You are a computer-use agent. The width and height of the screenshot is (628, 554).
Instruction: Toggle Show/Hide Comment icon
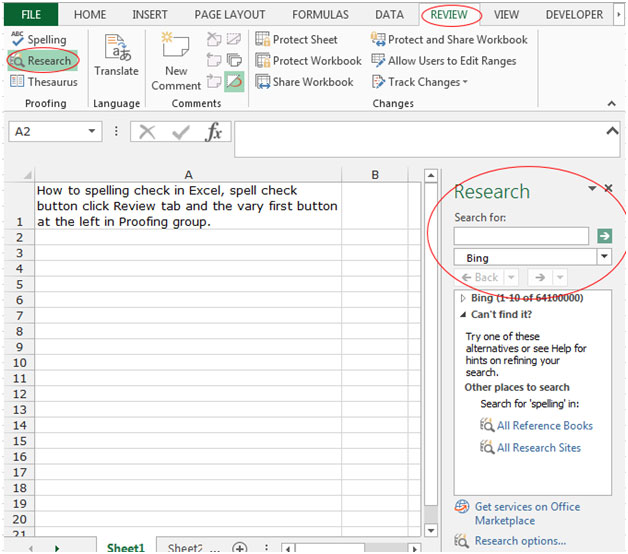pos(234,39)
